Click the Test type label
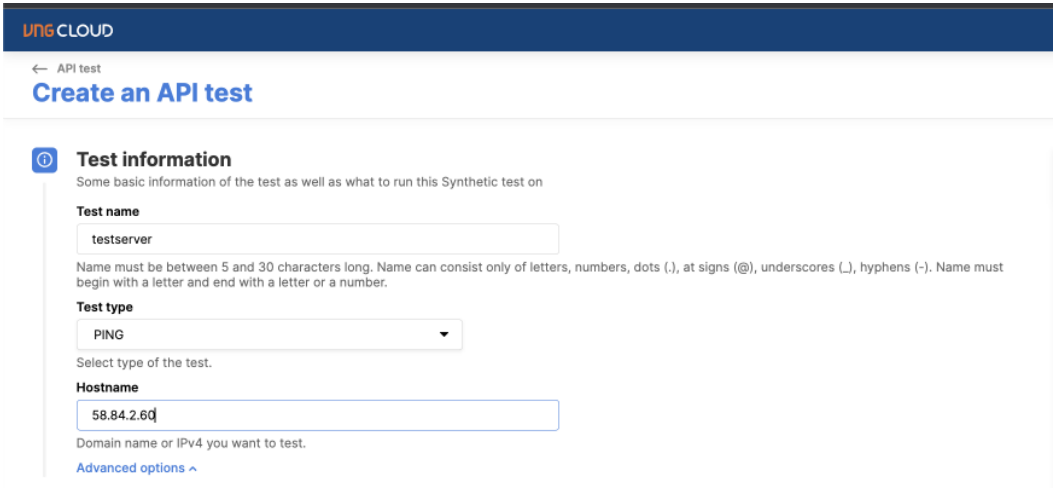The image size is (1062, 493). [x=104, y=307]
